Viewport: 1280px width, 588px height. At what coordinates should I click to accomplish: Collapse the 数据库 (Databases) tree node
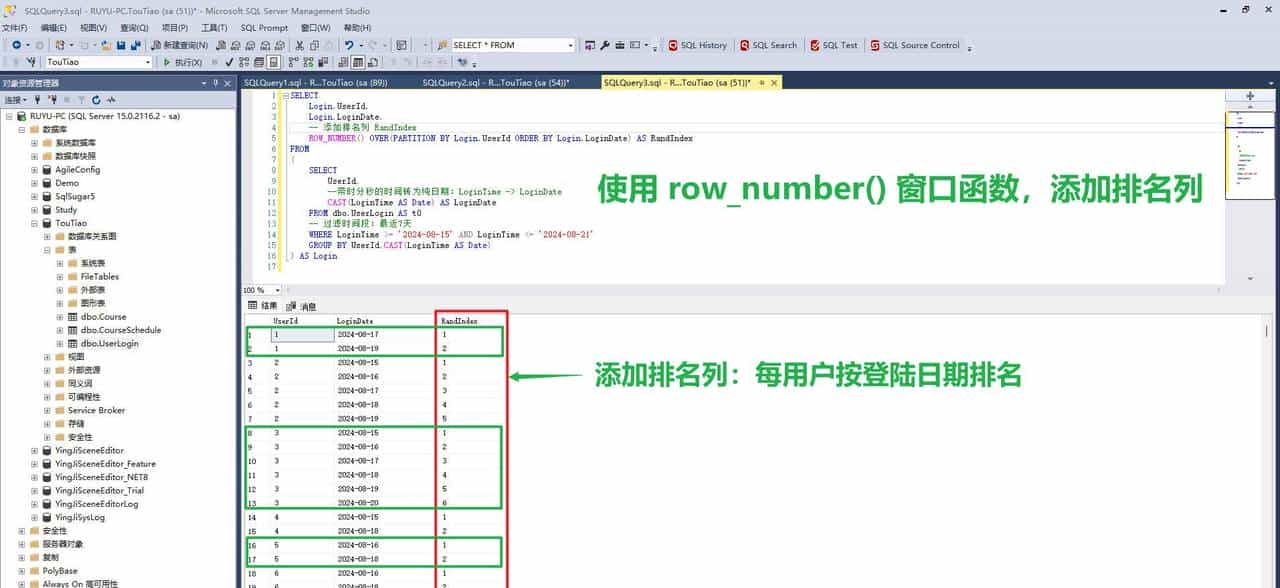coord(22,129)
